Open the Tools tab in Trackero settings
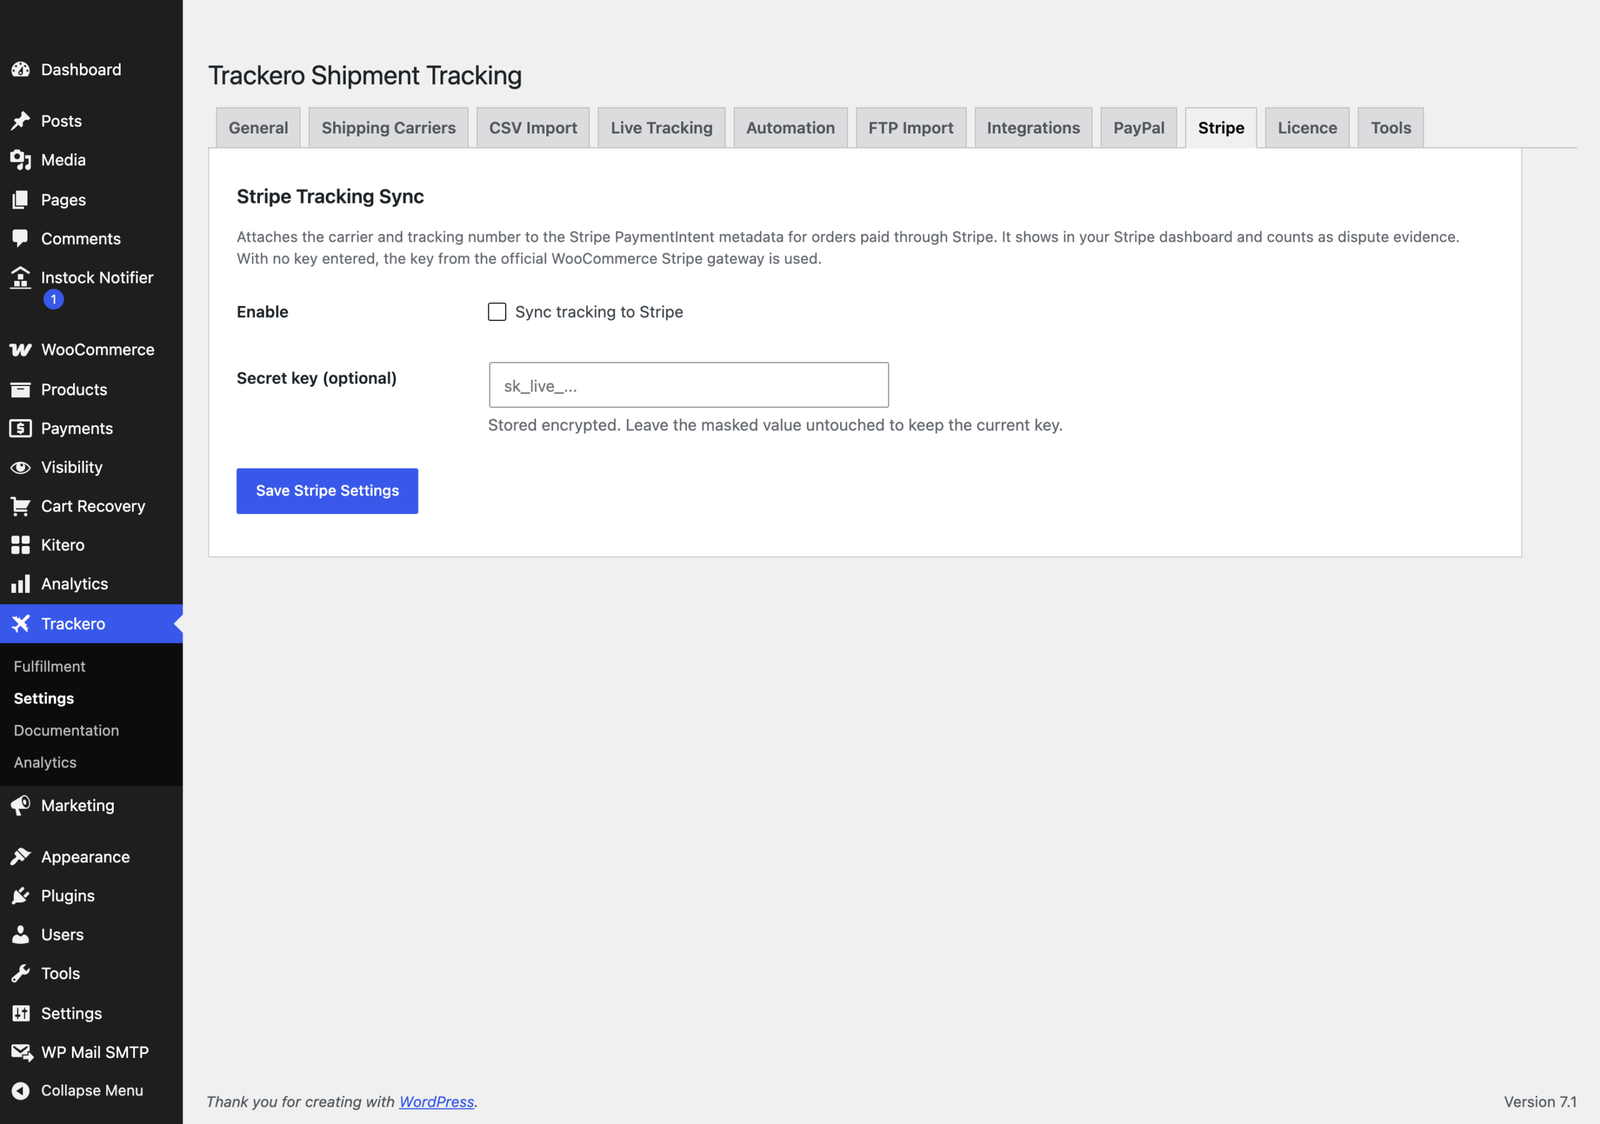 click(1391, 128)
